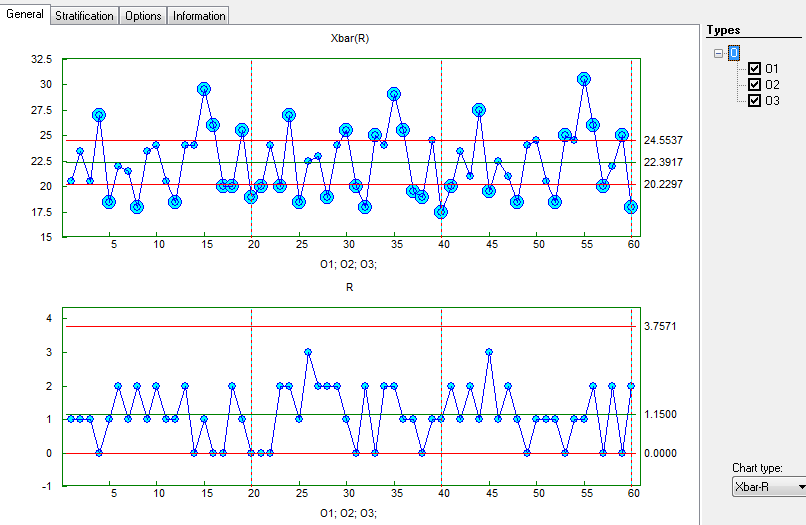
Task: Switch to the Stratification tab
Action: click(84, 16)
